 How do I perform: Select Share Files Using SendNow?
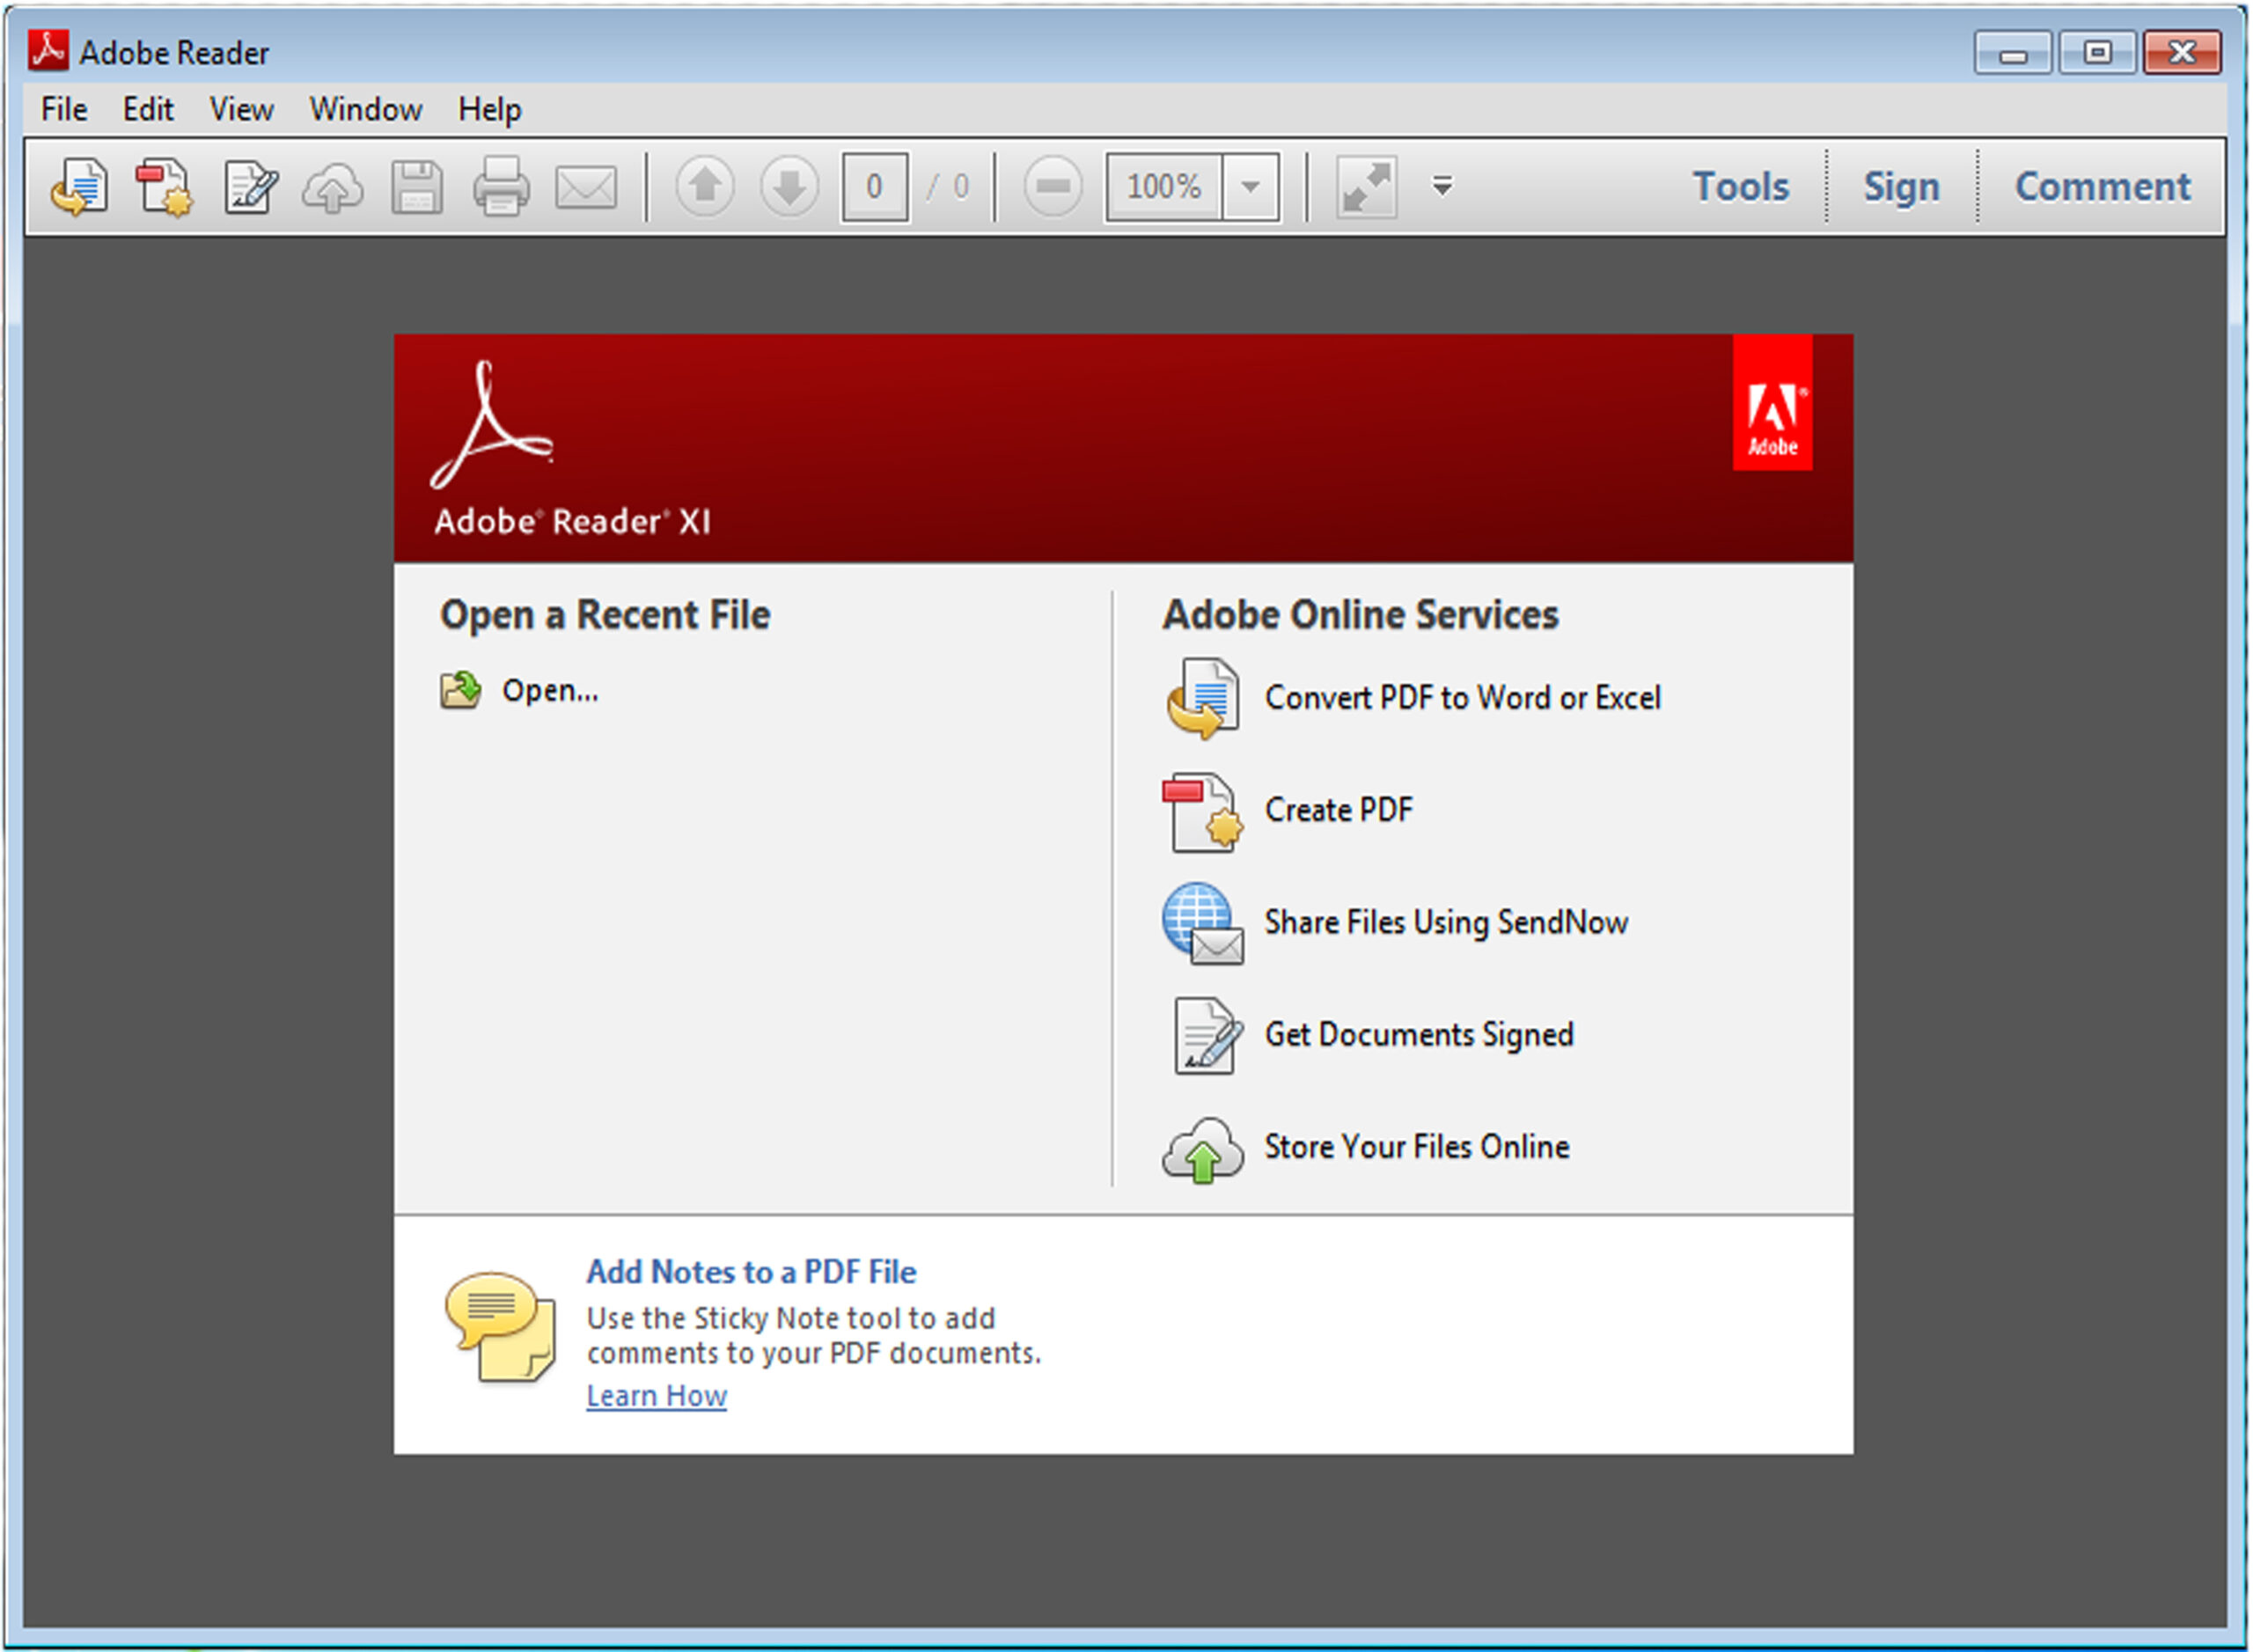pyautogui.click(x=1446, y=922)
